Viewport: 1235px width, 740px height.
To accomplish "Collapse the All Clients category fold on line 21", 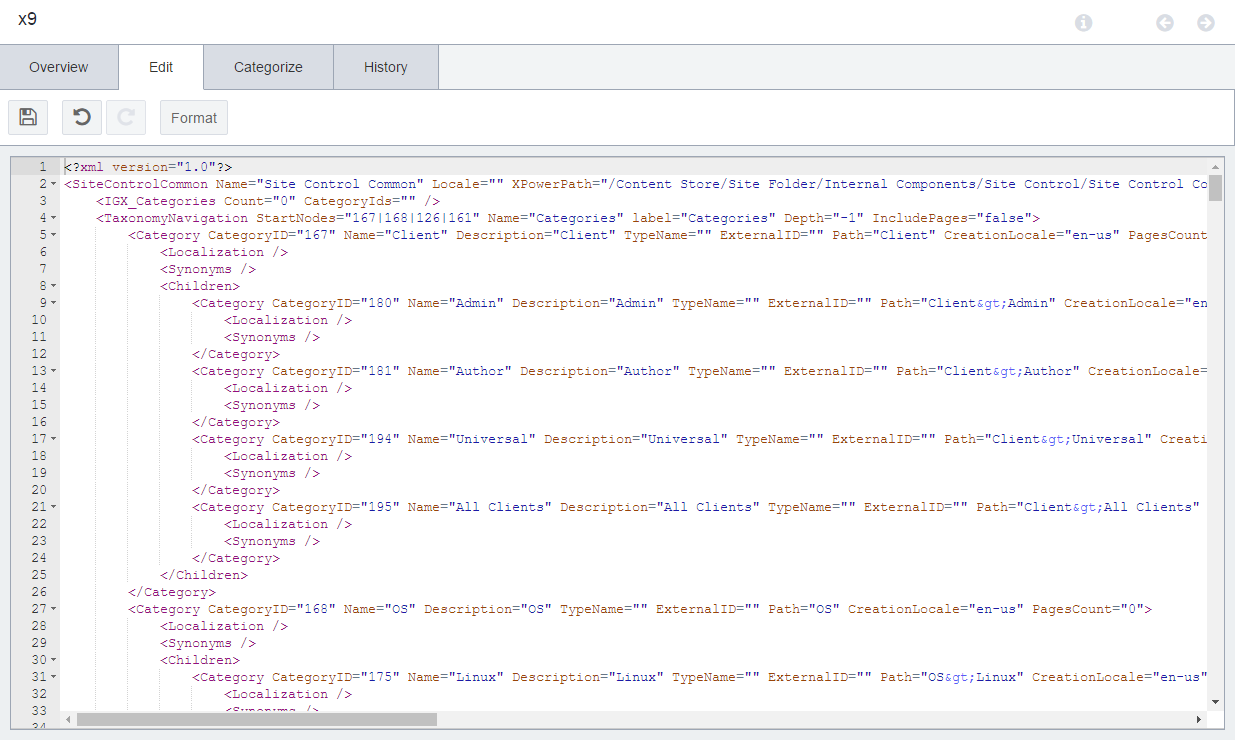I will pyautogui.click(x=53, y=507).
